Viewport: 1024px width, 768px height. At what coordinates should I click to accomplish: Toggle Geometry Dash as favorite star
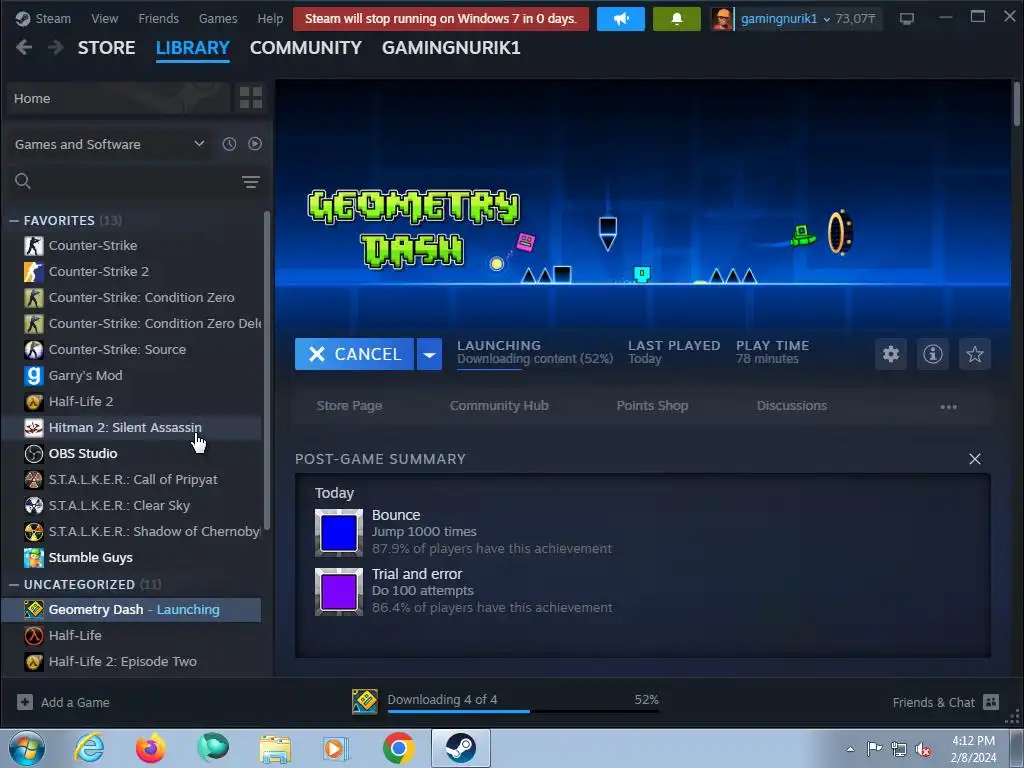(x=975, y=354)
